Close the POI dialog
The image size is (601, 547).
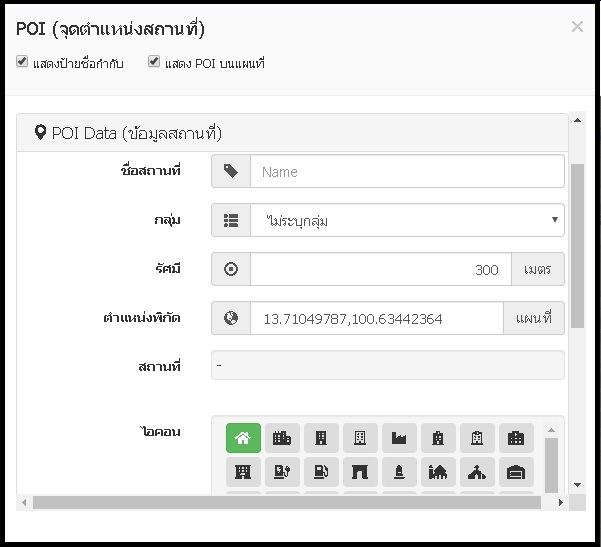tap(577, 27)
